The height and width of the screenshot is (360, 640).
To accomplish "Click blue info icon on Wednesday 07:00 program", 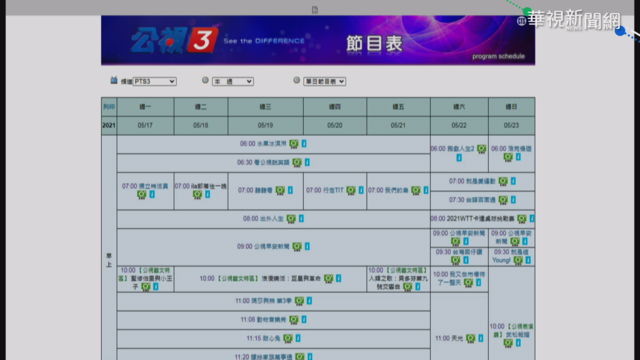I will (x=290, y=190).
